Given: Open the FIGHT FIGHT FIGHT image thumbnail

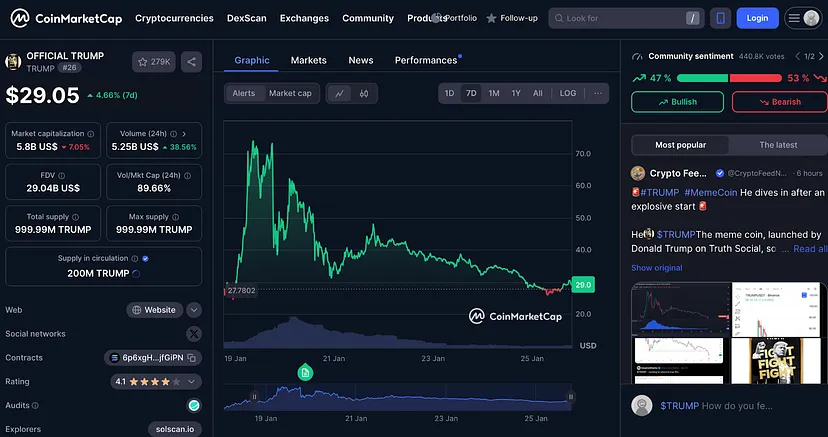Looking at the screenshot, I should click(776, 360).
